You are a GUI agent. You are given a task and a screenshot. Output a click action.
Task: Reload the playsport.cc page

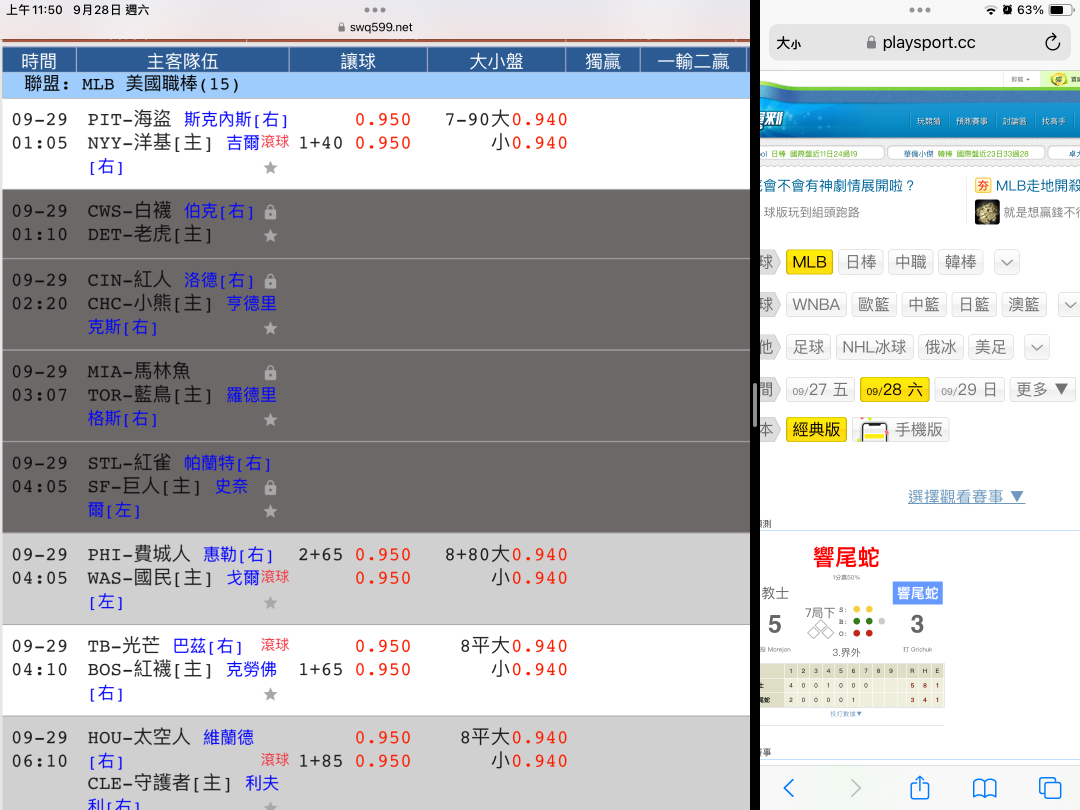coord(1052,43)
